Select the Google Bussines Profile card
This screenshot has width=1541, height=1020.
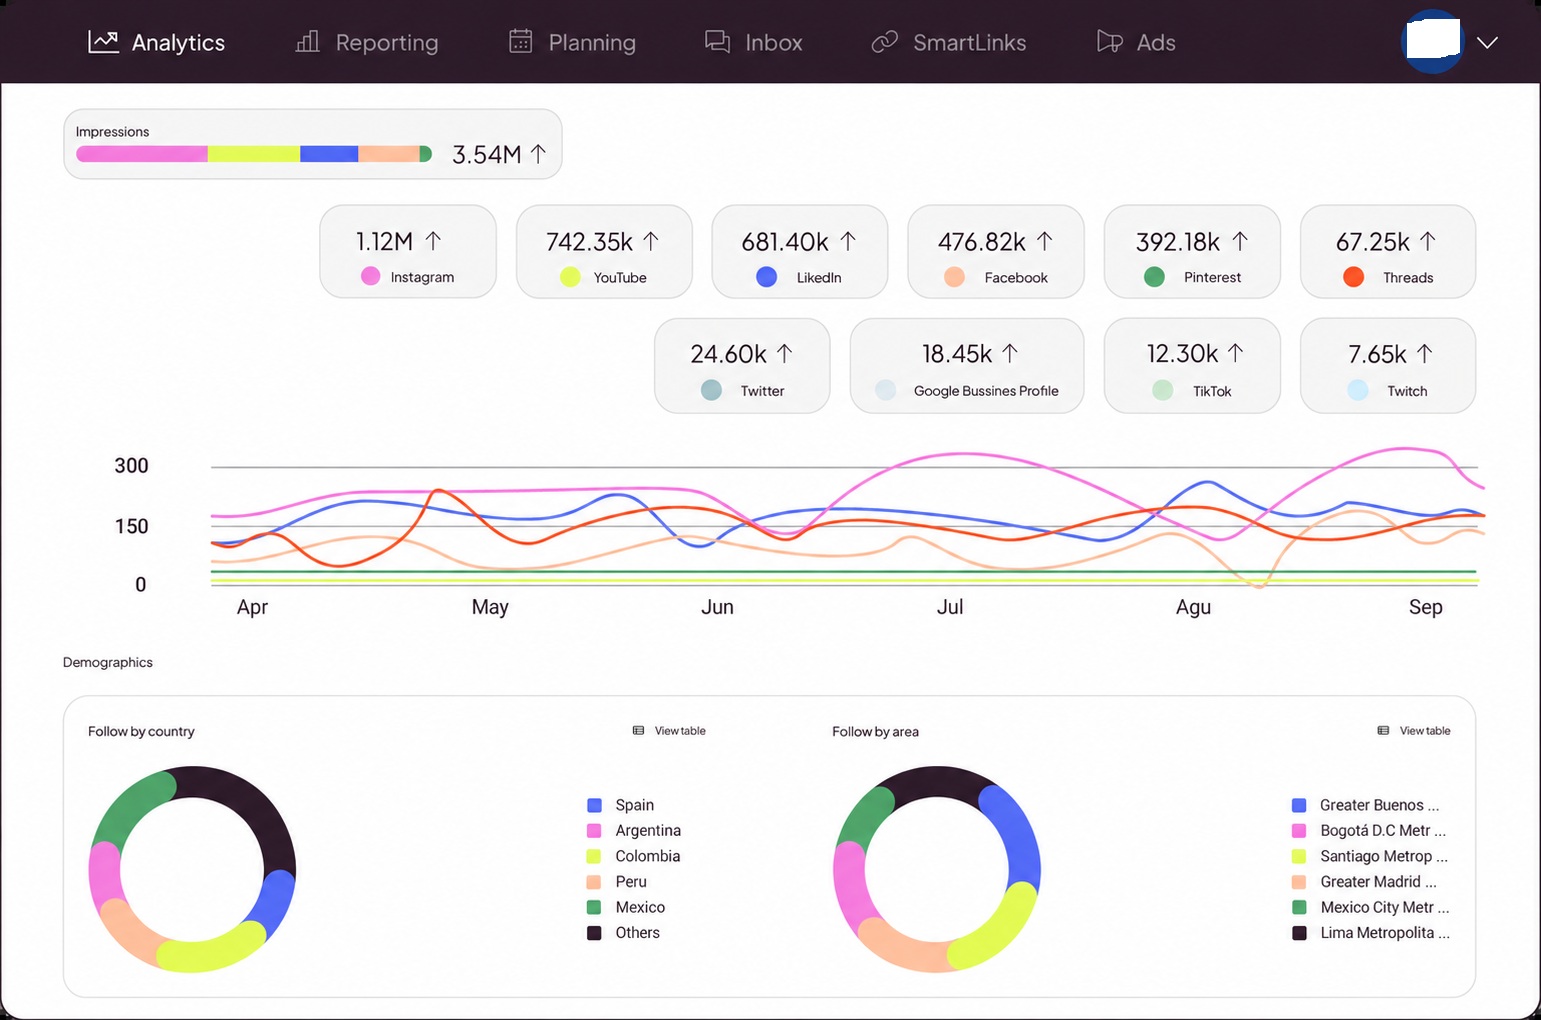click(967, 366)
